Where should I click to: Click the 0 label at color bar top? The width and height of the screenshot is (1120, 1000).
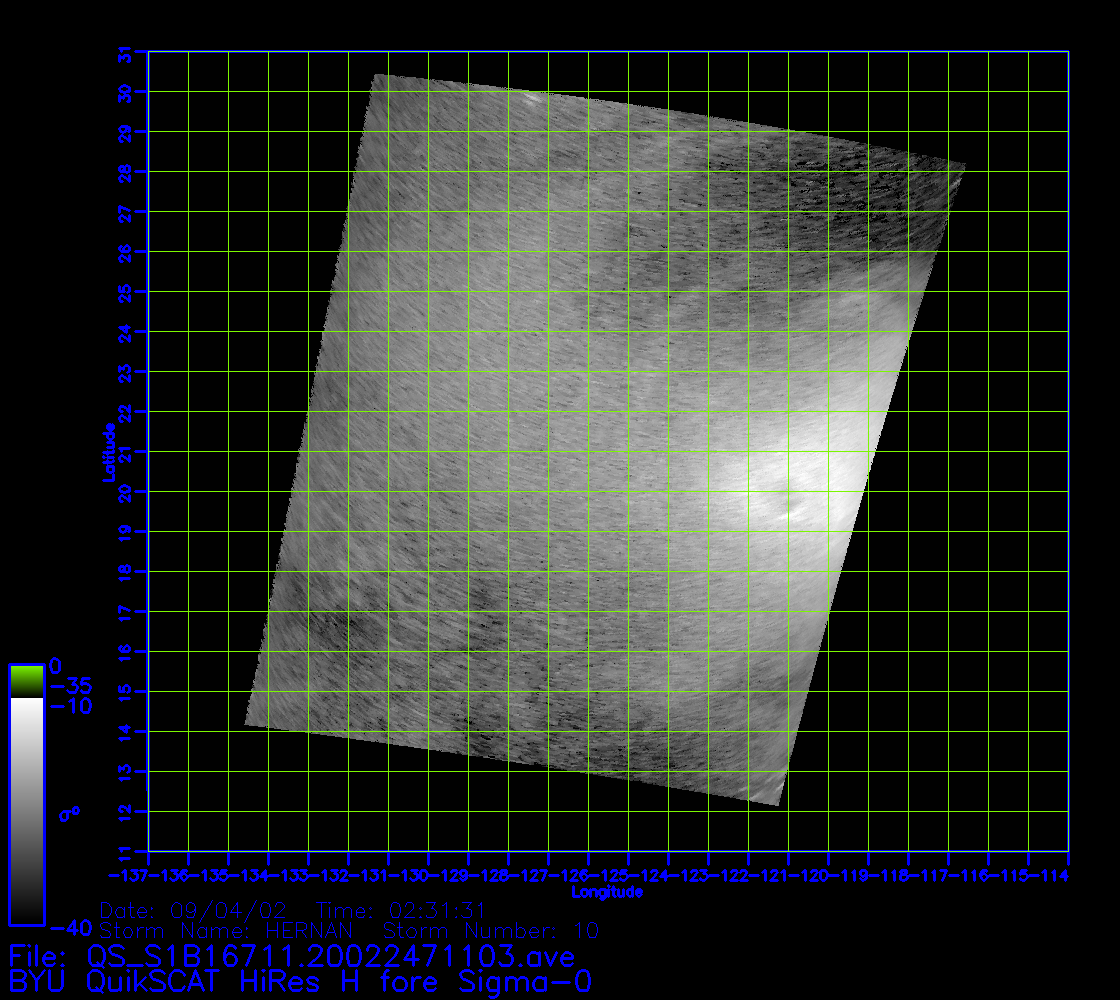pyautogui.click(x=56, y=665)
